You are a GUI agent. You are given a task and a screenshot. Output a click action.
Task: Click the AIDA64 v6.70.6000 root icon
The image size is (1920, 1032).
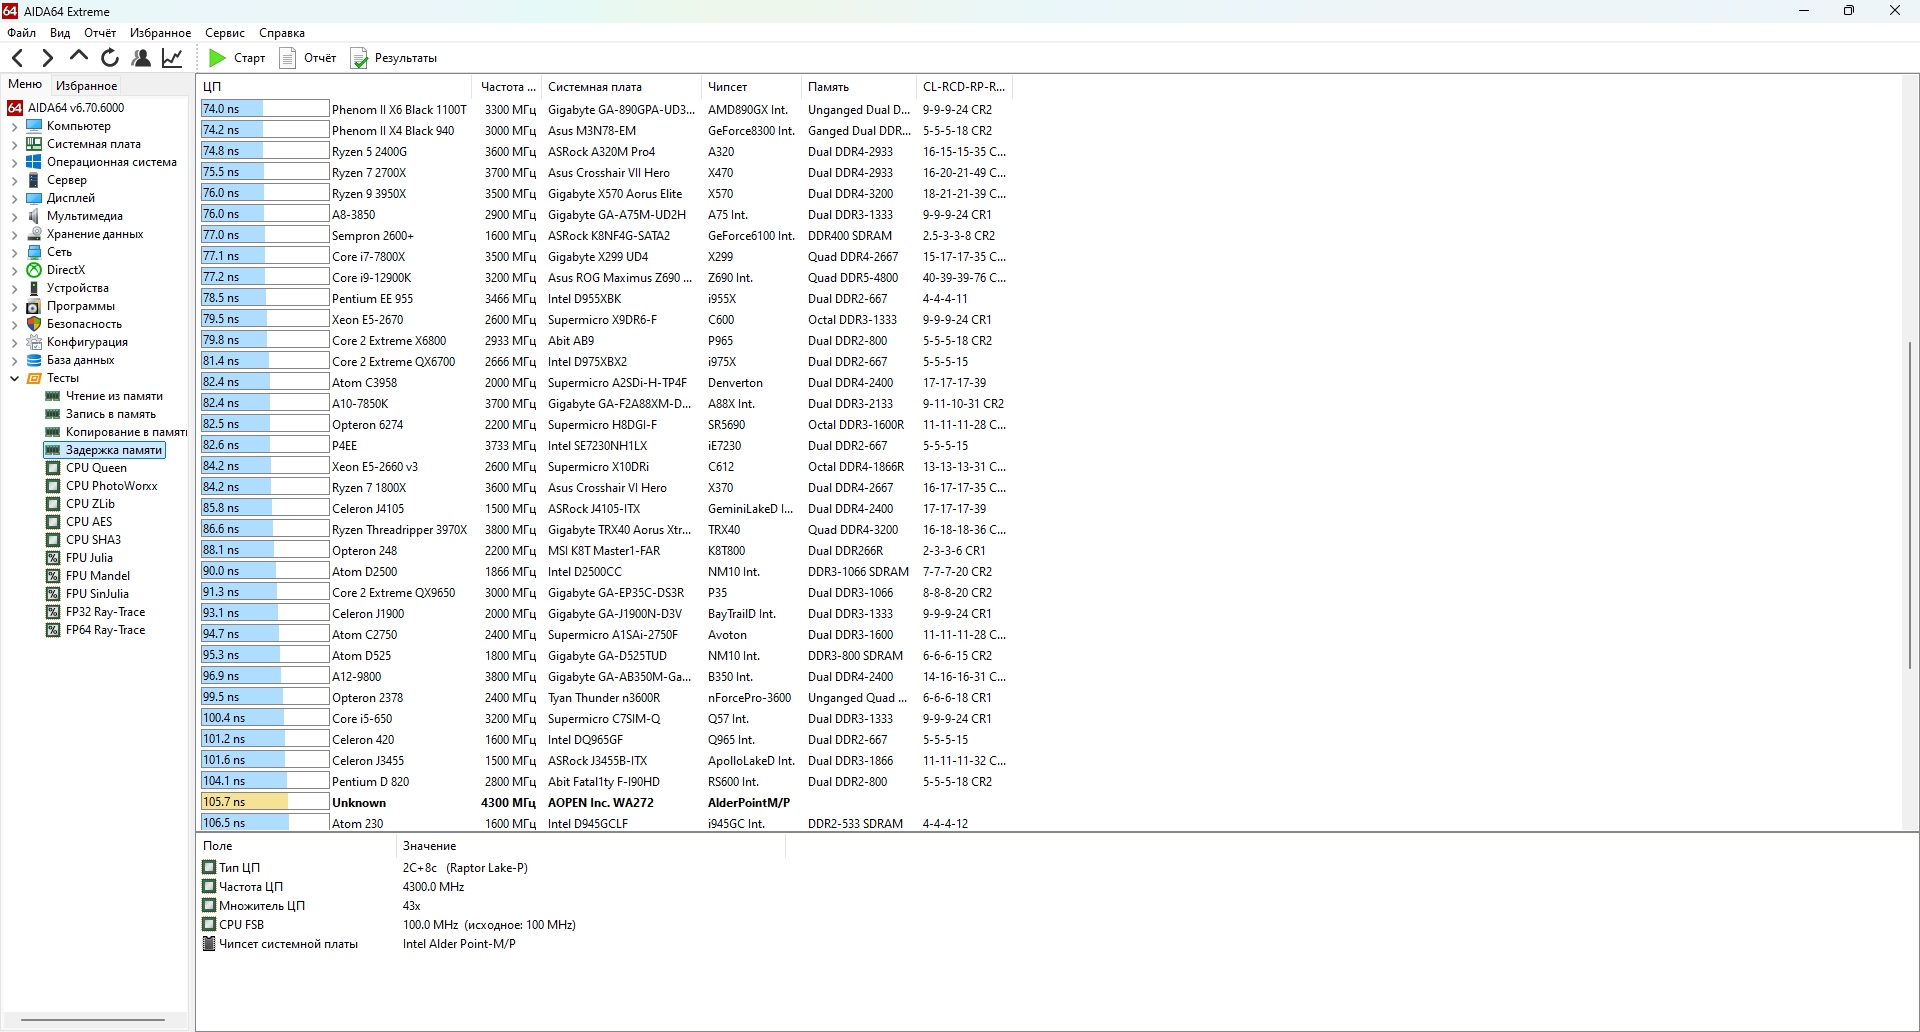15,108
